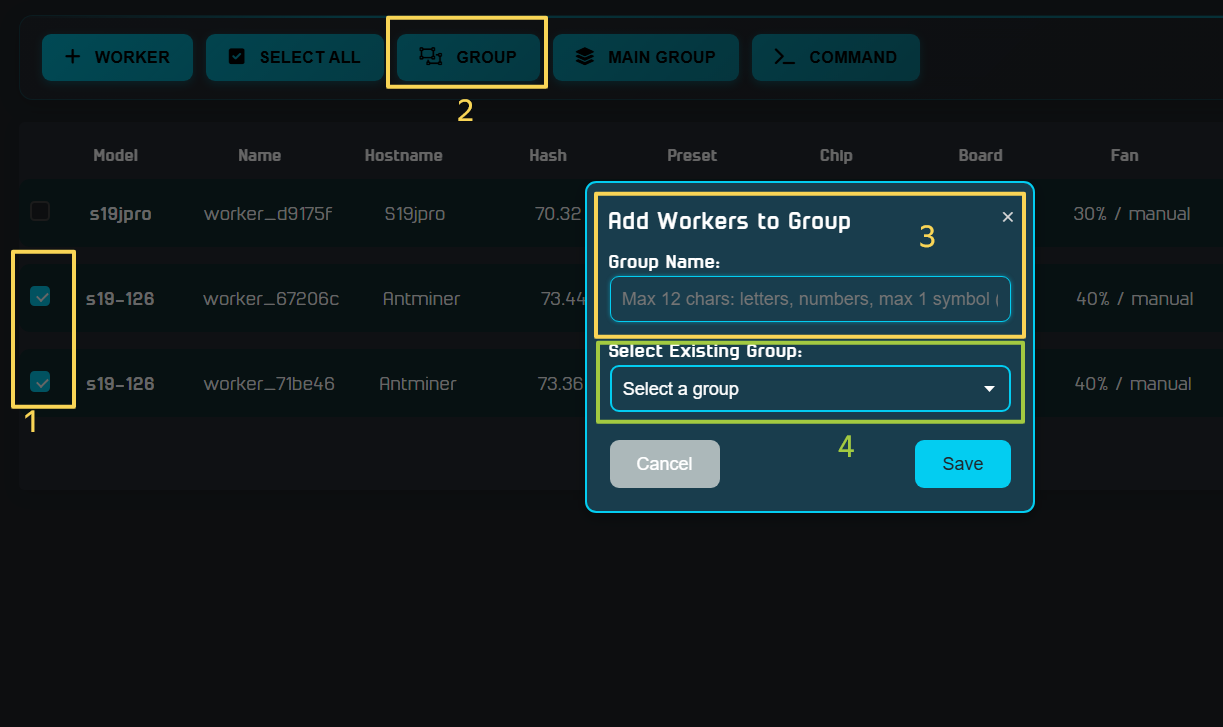Select the worker_d9175f name cell
1223x727 pixels.
point(268,214)
